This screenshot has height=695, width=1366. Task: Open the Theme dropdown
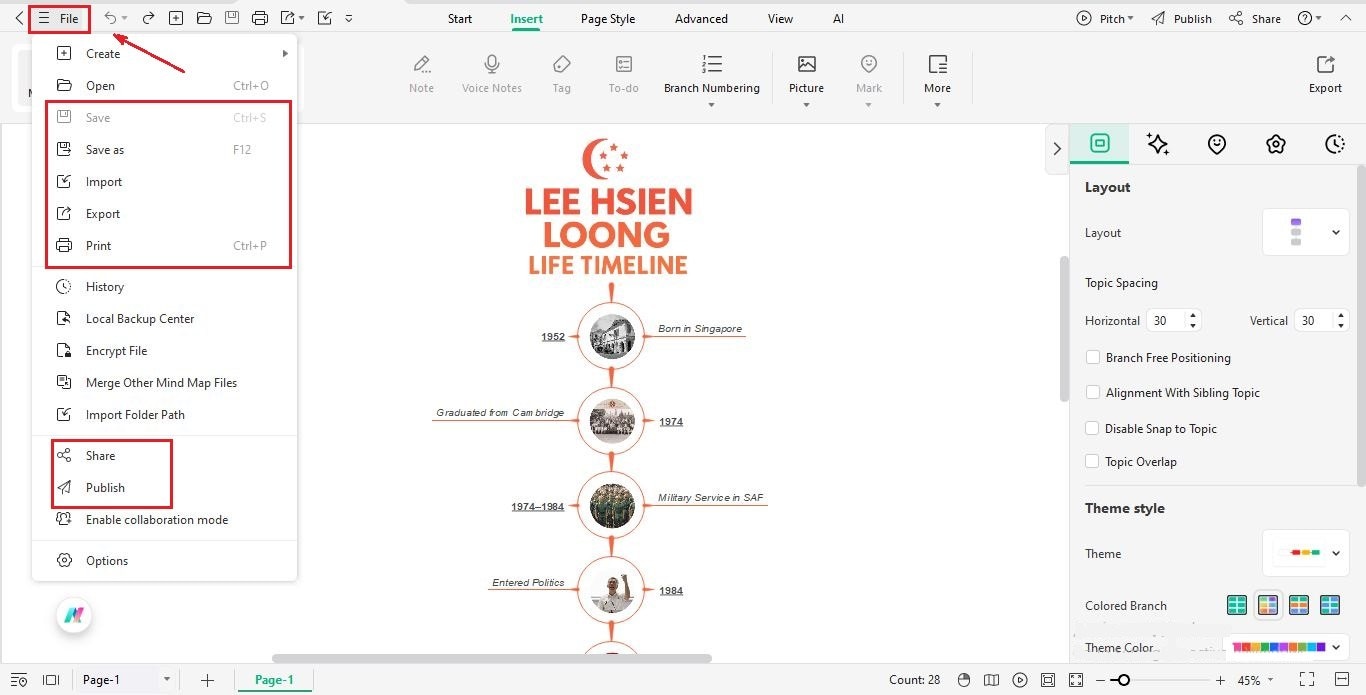tap(1306, 553)
